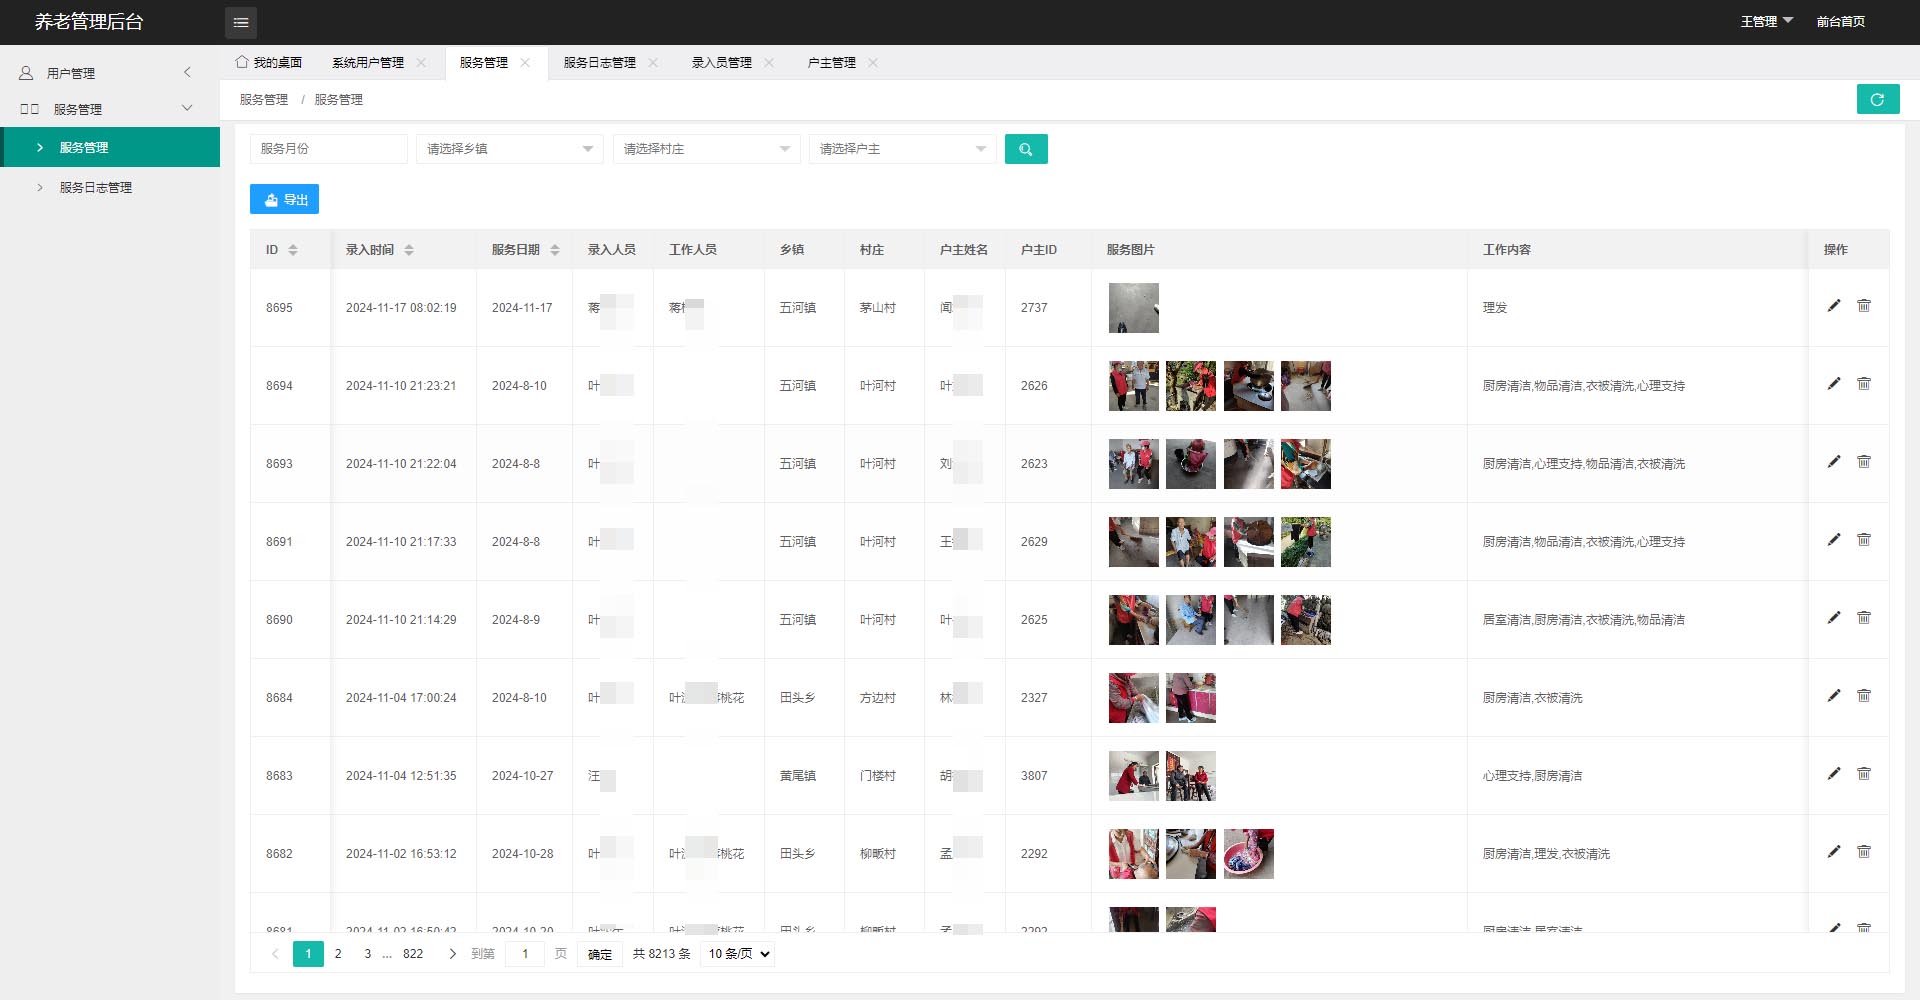
Task: Switch to the 服务日志管理 tab
Action: point(599,62)
